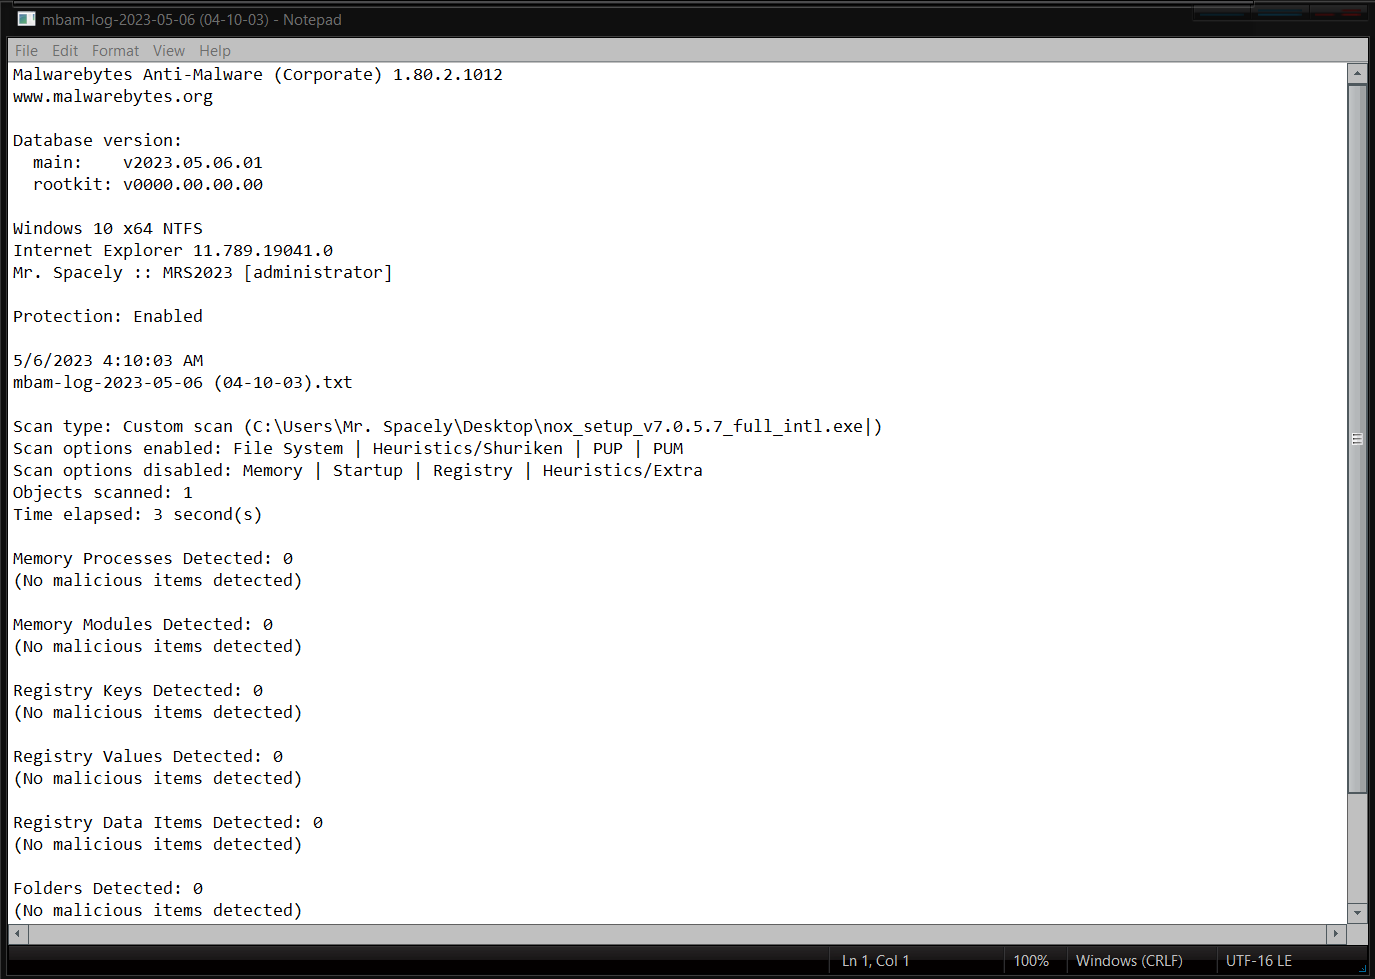Click the vertical scrollbar thumb

(1357, 439)
